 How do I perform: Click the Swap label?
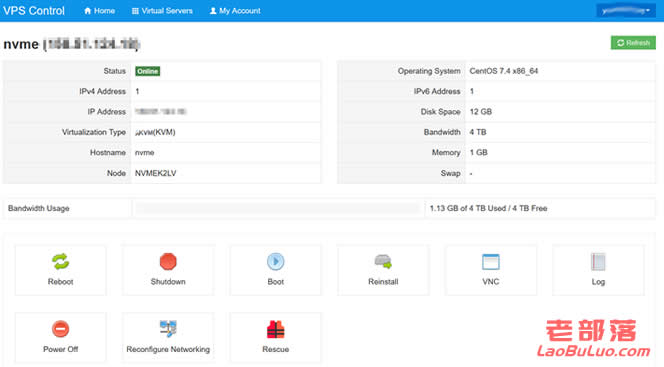[450, 173]
